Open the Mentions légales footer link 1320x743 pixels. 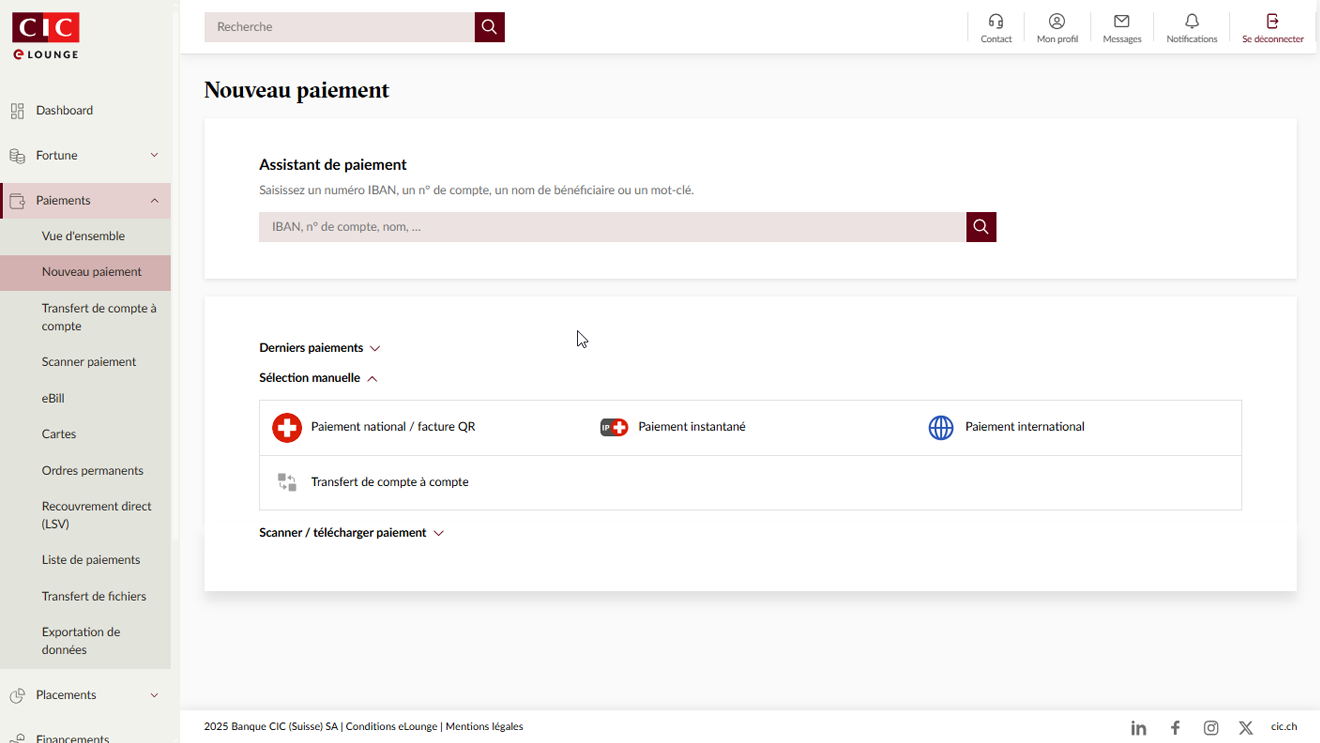tap(484, 727)
